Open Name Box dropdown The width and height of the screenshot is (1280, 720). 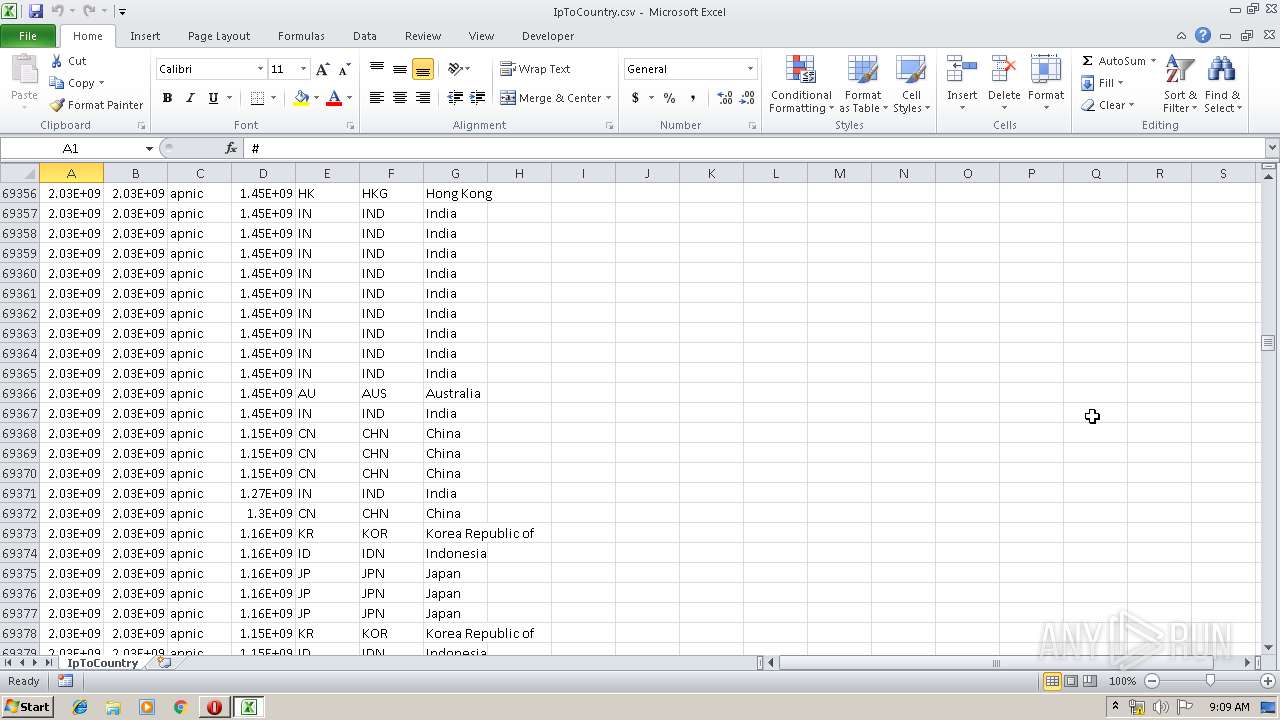pyautogui.click(x=149, y=148)
